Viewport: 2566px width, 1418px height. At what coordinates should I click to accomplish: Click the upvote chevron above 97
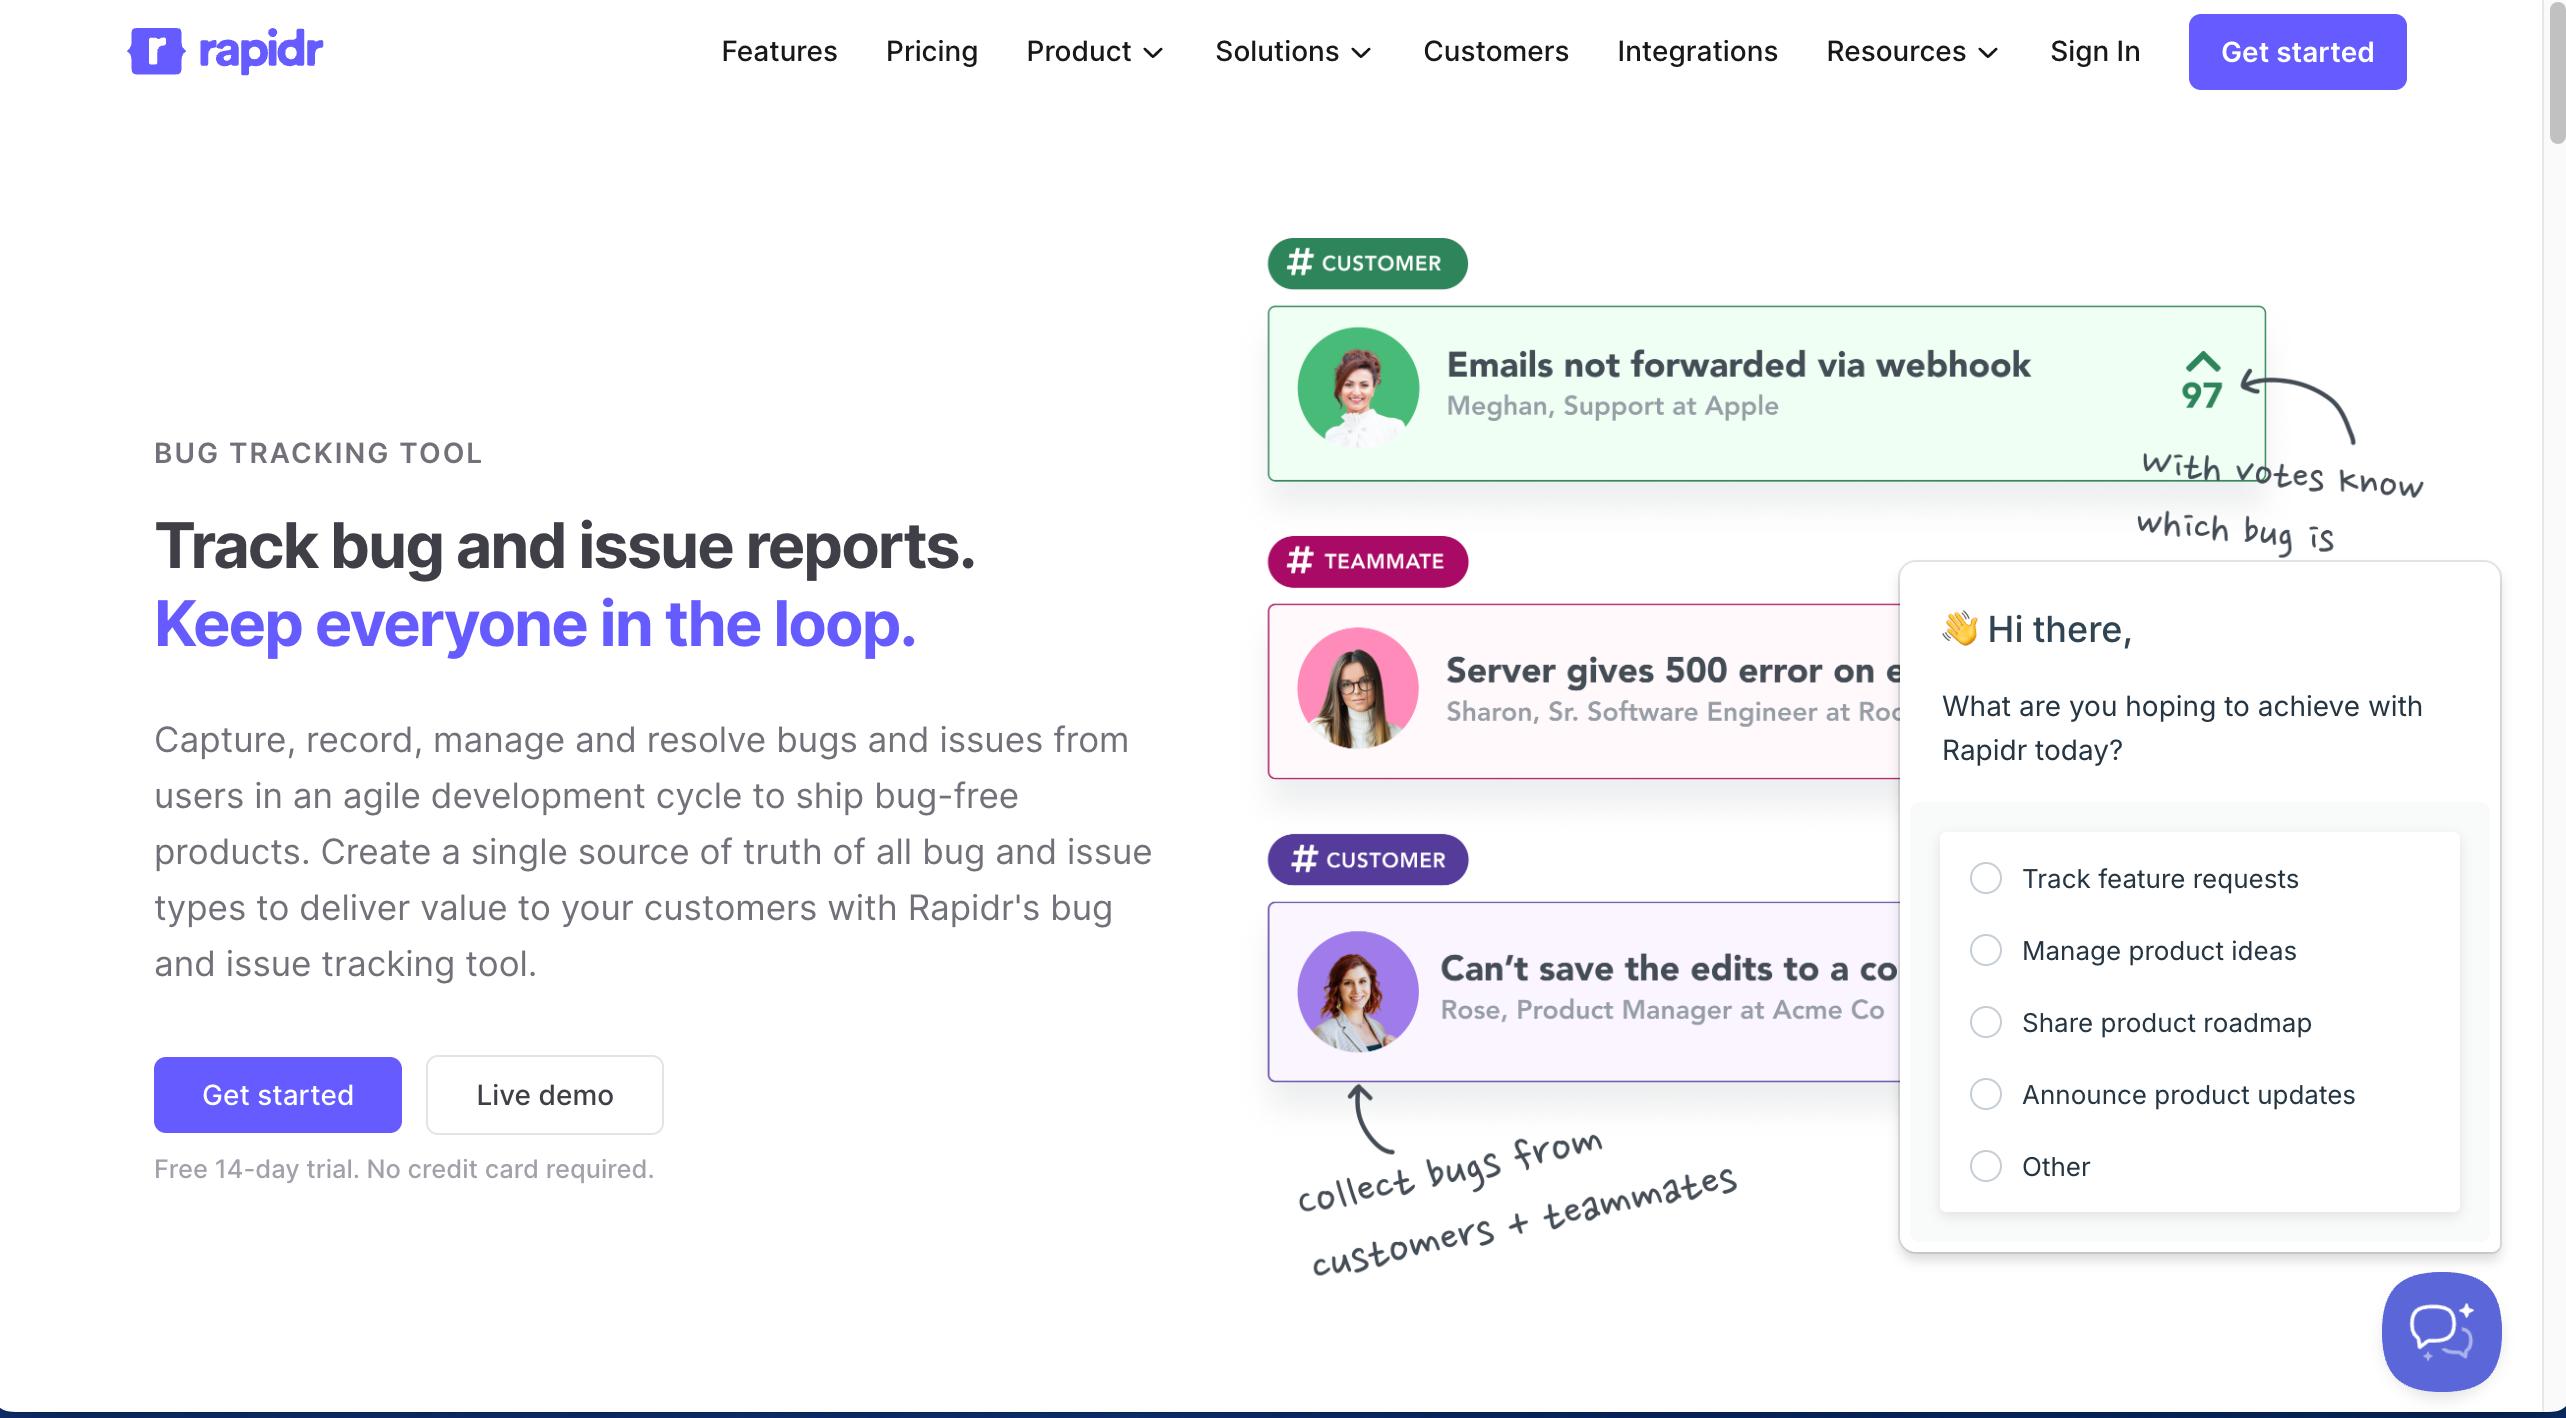(x=2202, y=362)
